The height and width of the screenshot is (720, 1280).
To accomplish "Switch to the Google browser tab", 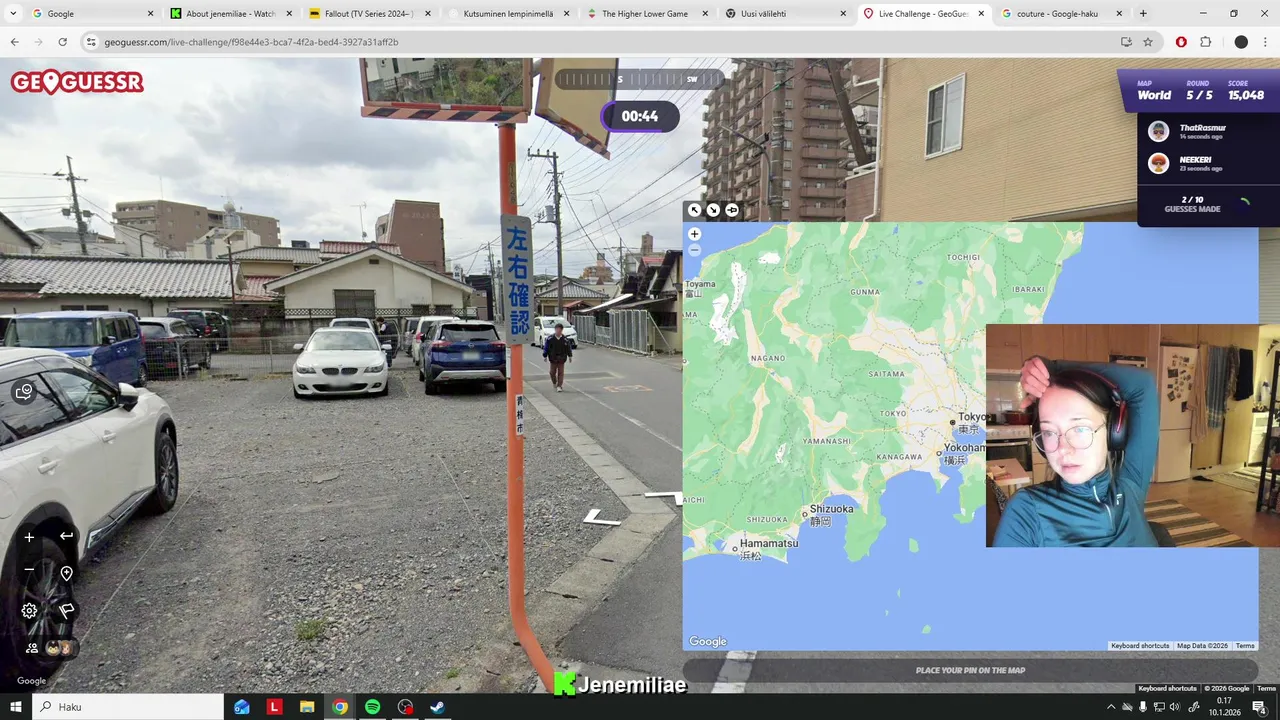I will click(x=85, y=14).
